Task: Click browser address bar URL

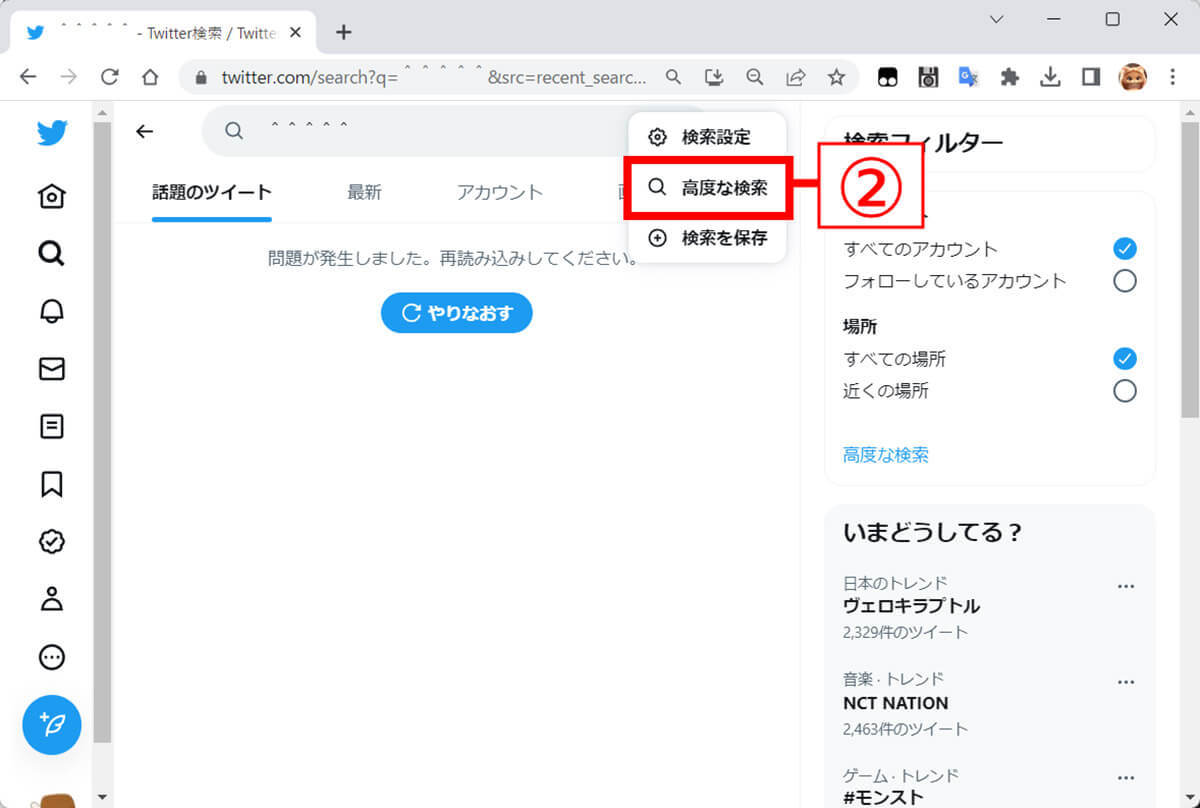Action: click(x=435, y=77)
